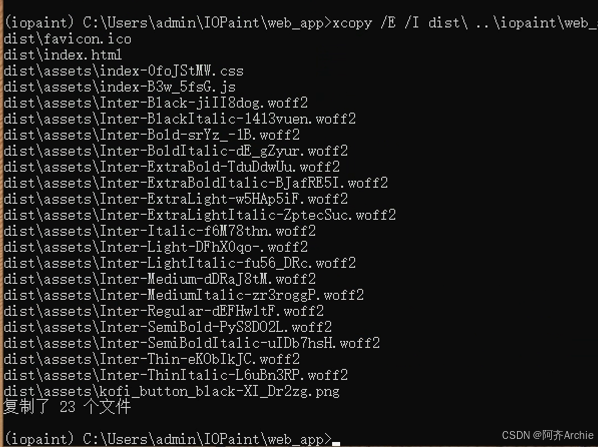The height and width of the screenshot is (447, 598).
Task: Click the copied 23 files summary line
Action: coord(67,407)
